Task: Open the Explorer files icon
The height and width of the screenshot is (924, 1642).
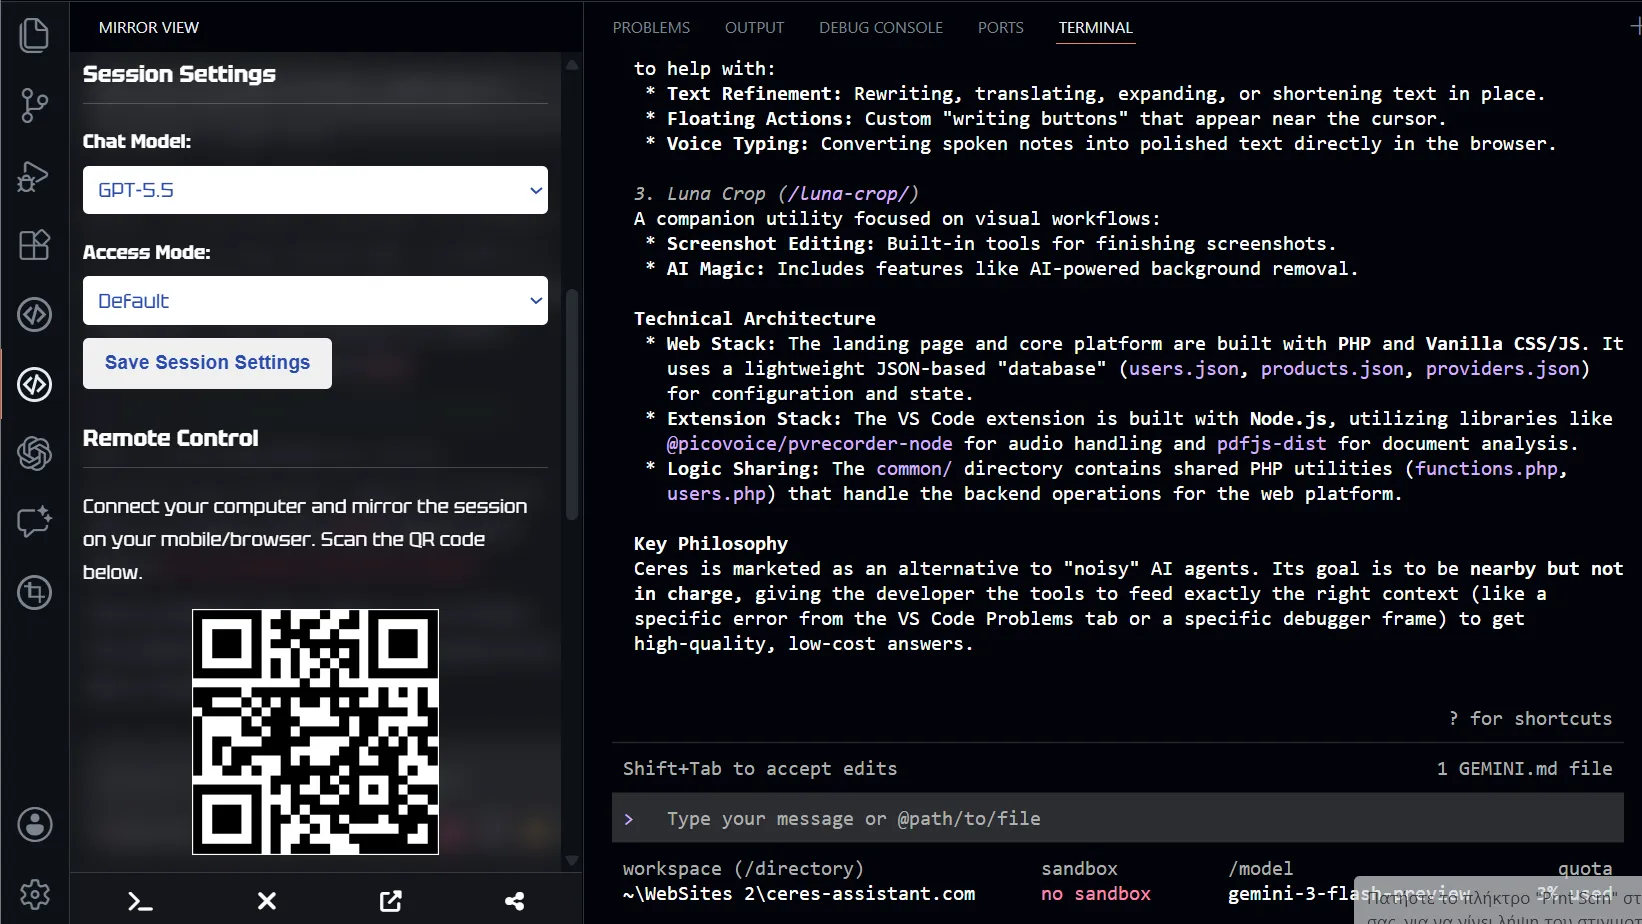Action: [34, 35]
